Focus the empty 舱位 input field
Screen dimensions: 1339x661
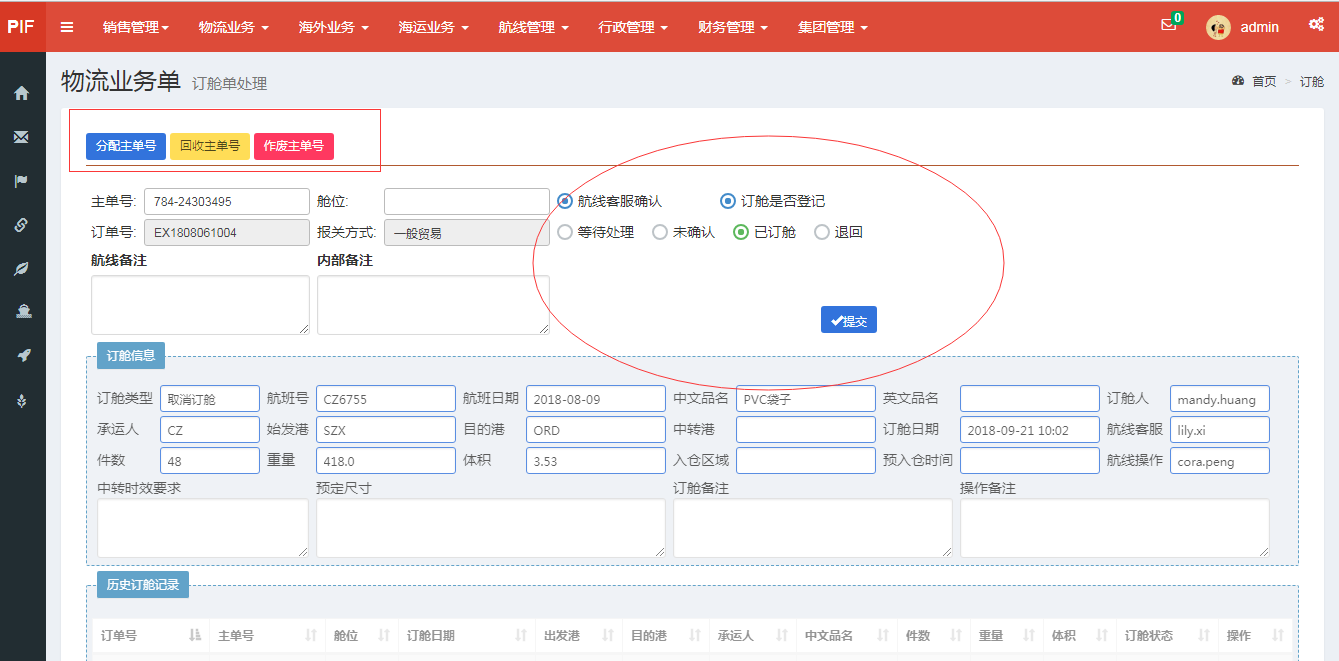467,202
